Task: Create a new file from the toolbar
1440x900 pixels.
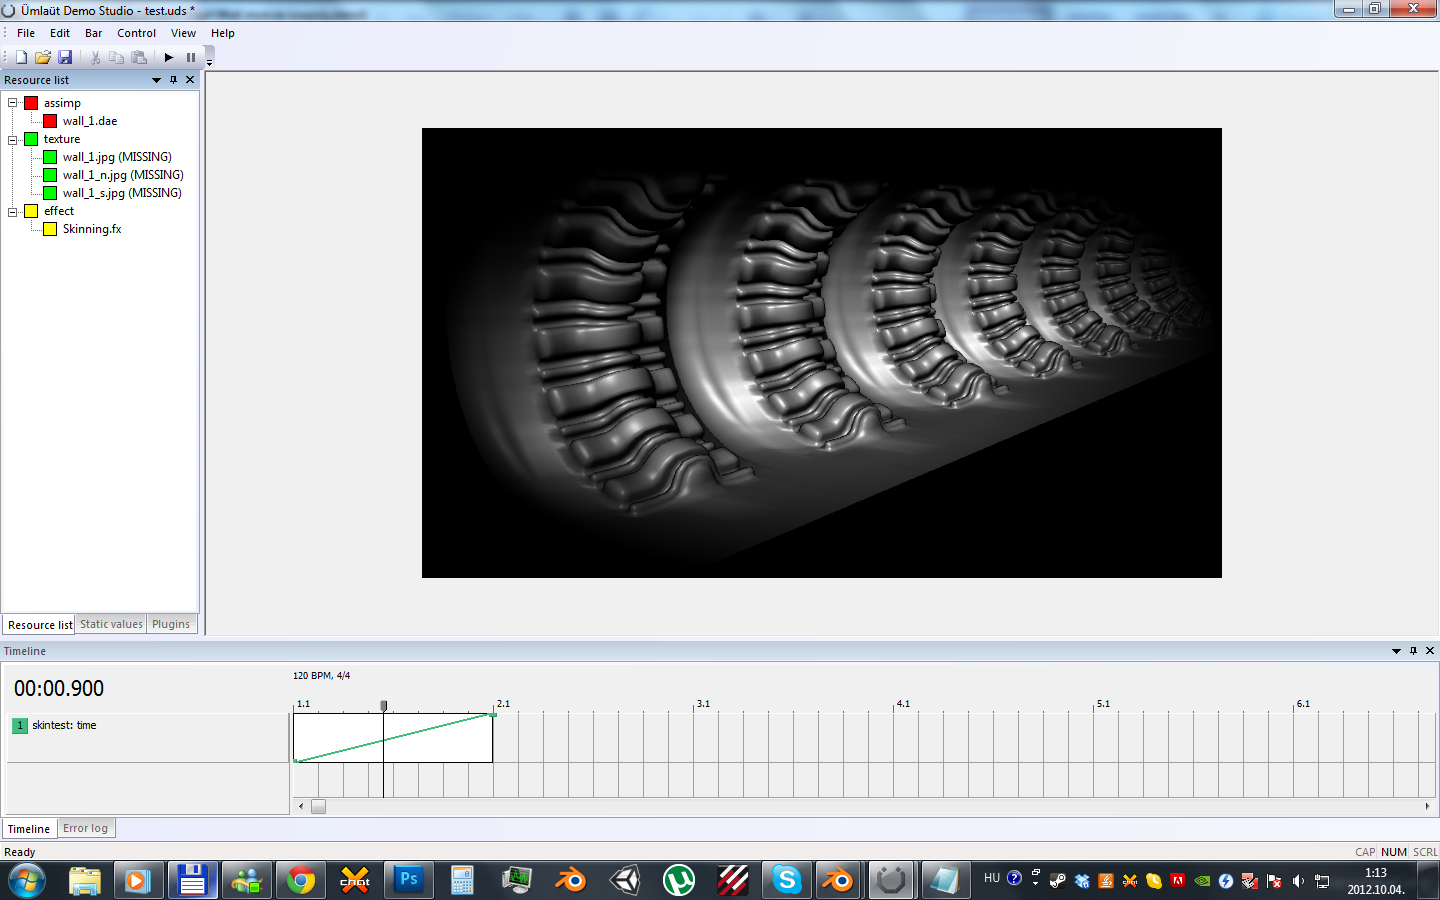Action: pyautogui.click(x=21, y=57)
